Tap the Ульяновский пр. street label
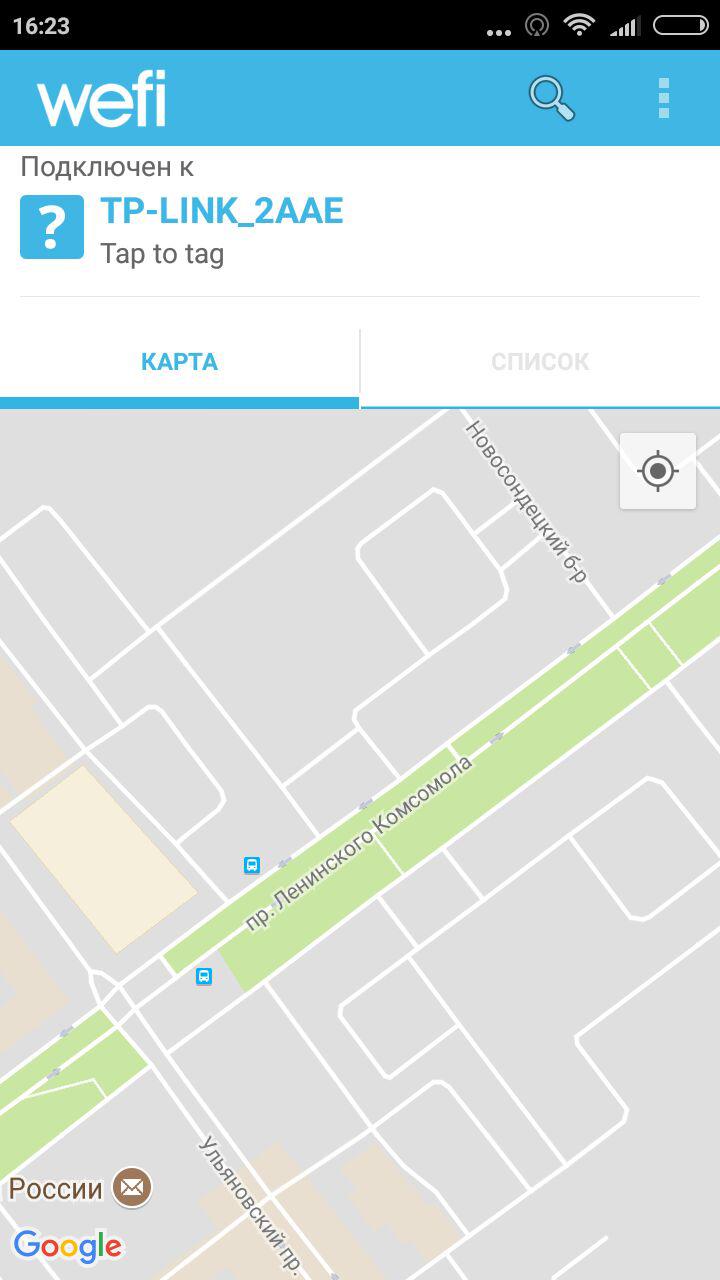Screen dimensions: 720x1280 click(x=250, y=1205)
